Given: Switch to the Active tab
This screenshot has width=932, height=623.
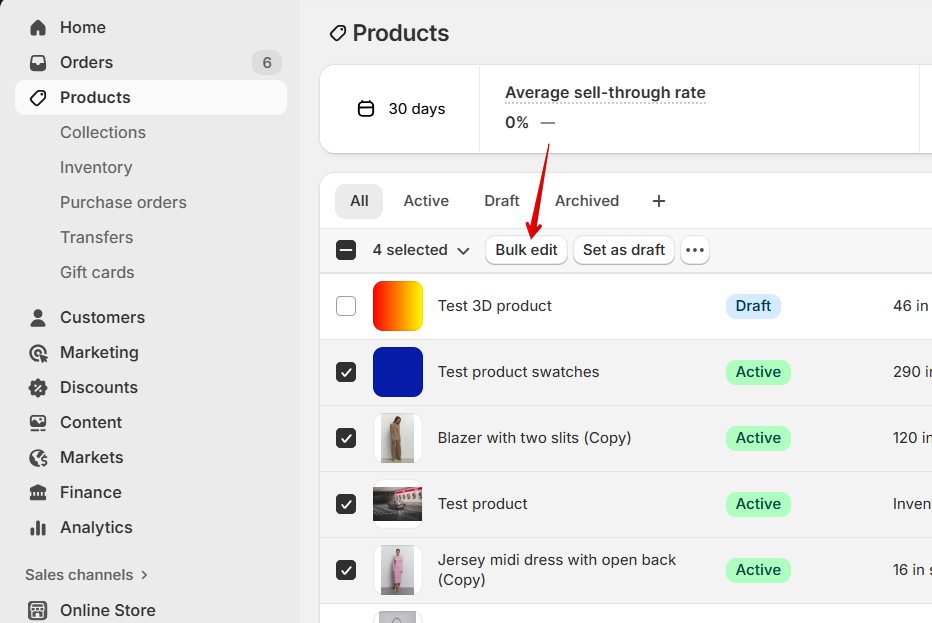Looking at the screenshot, I should pyautogui.click(x=426, y=201).
